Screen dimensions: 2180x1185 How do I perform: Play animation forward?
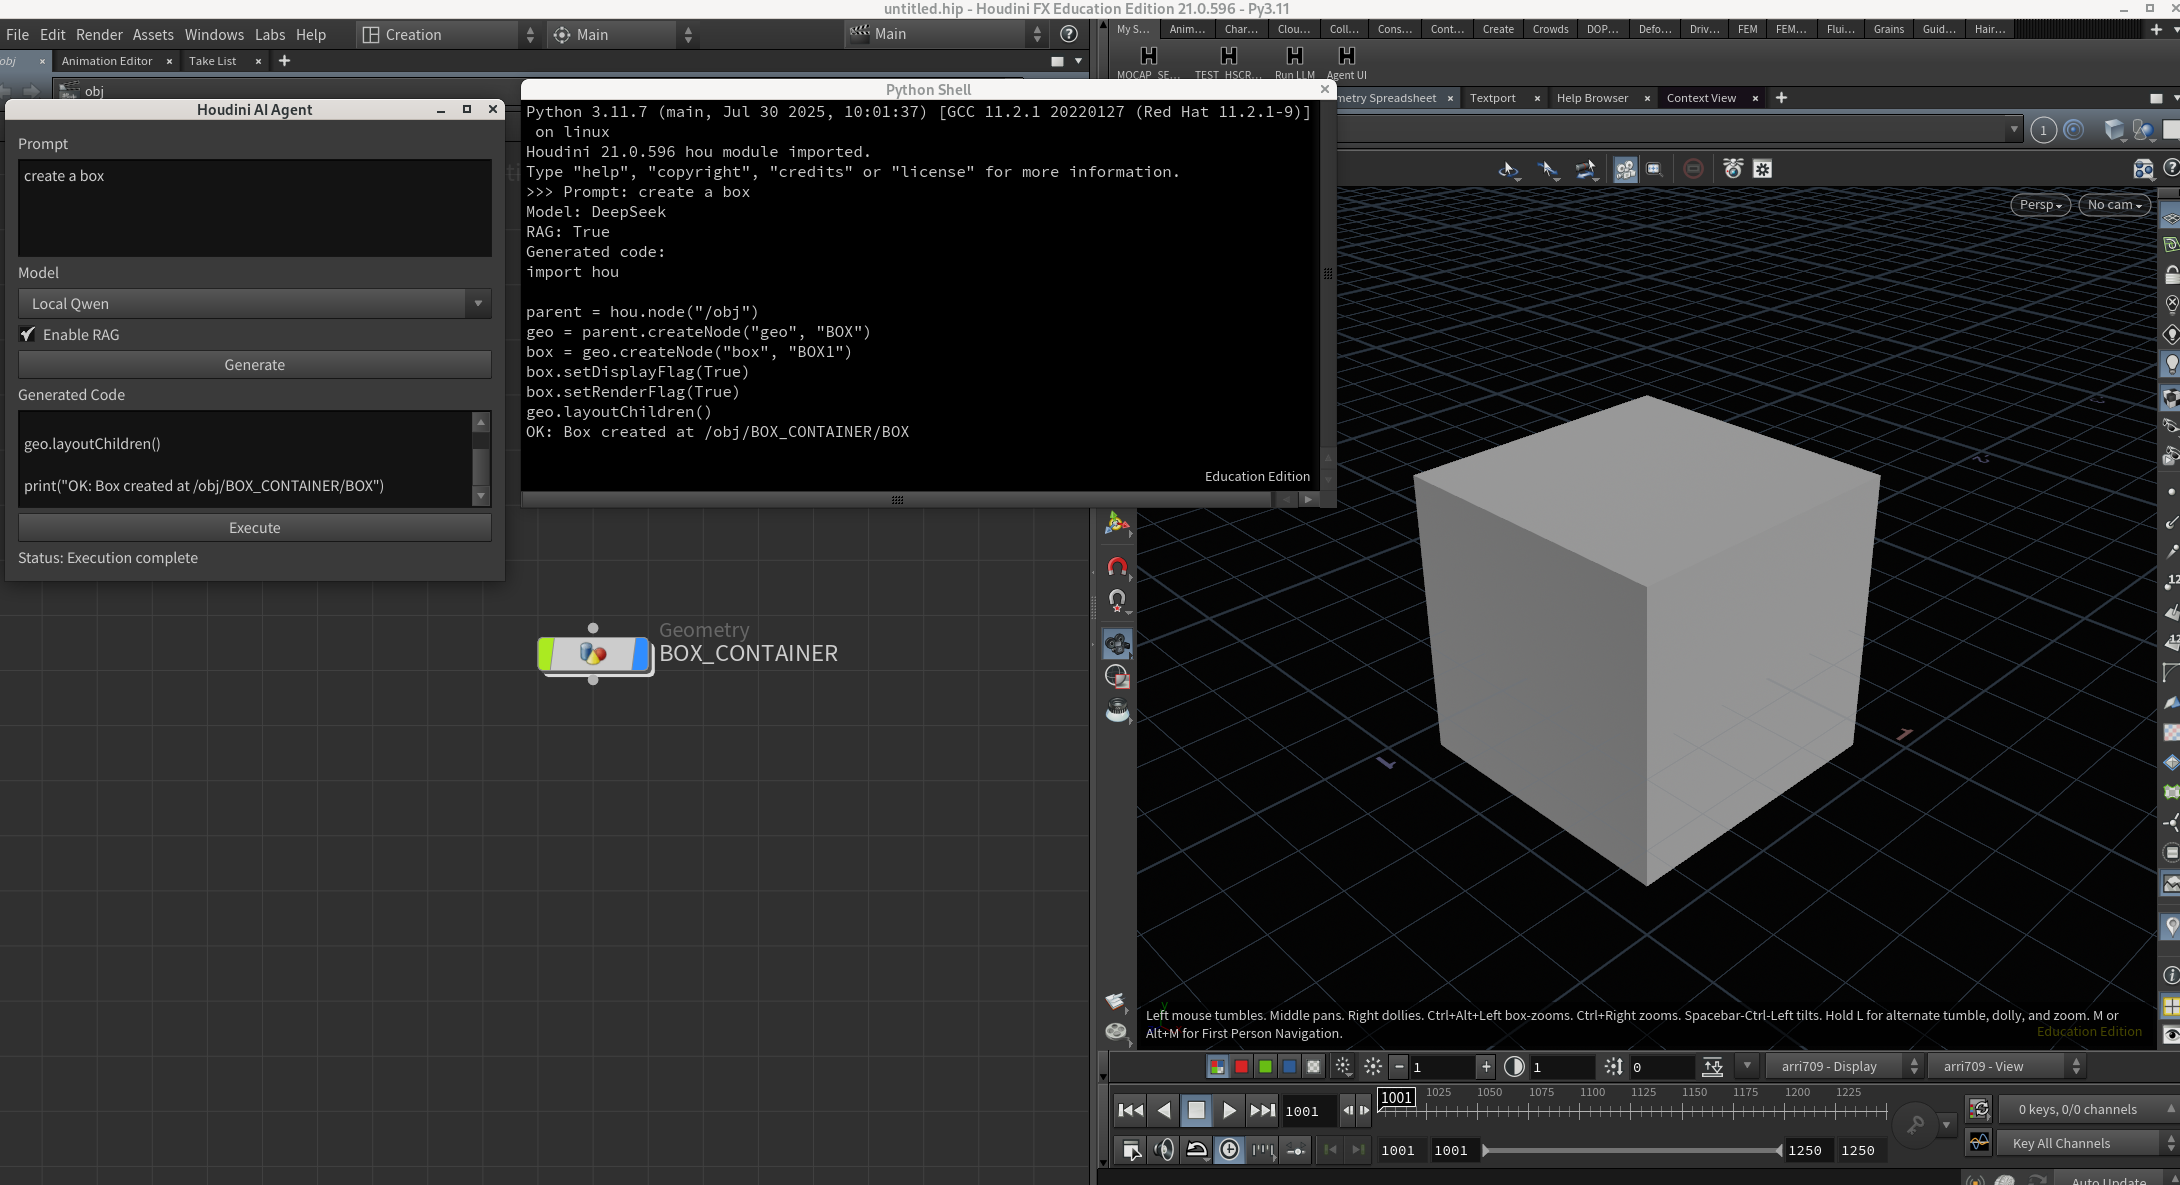point(1229,1110)
